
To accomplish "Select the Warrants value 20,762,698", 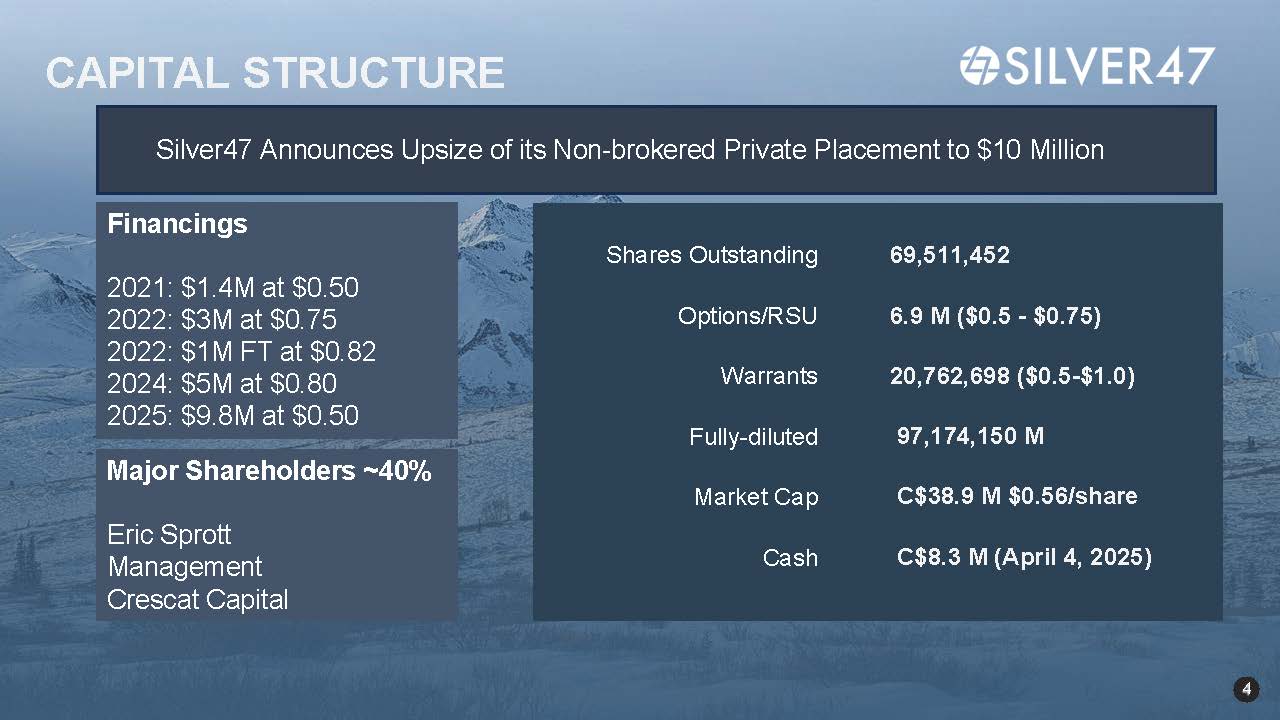I will pyautogui.click(x=1012, y=376).
